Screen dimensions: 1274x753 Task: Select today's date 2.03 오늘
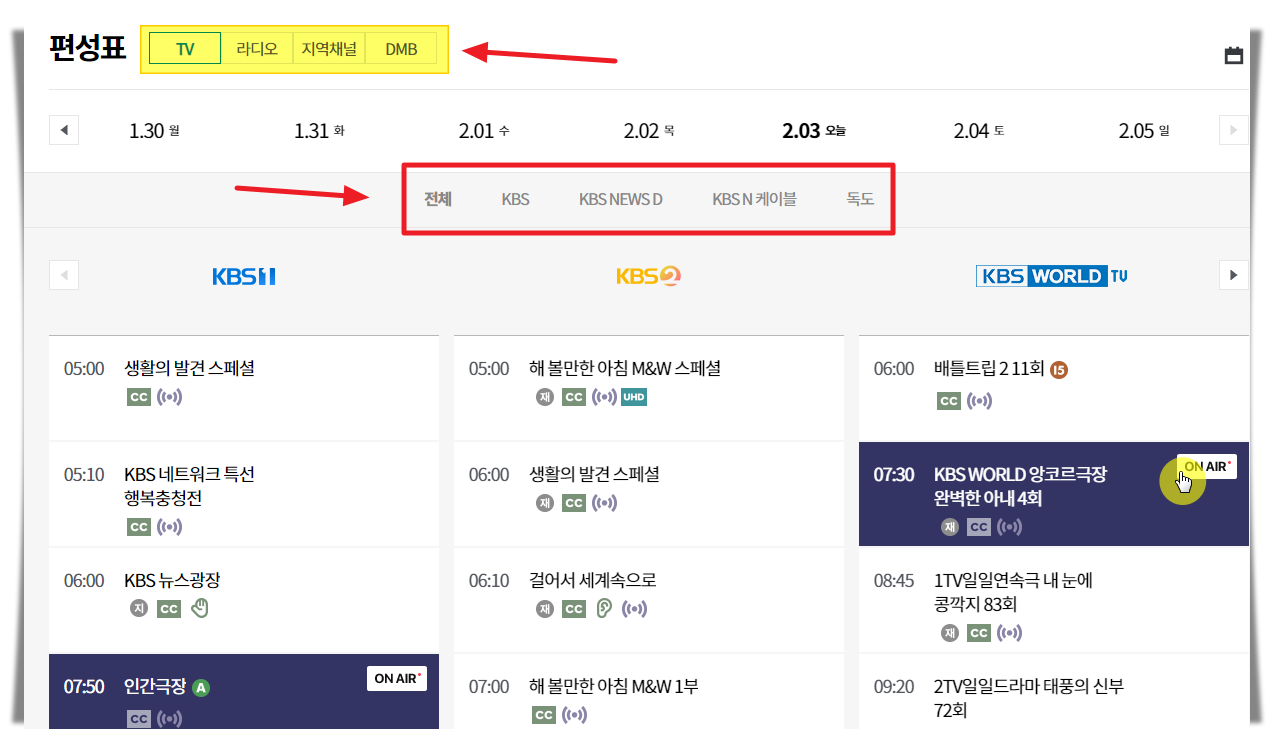[x=814, y=131]
